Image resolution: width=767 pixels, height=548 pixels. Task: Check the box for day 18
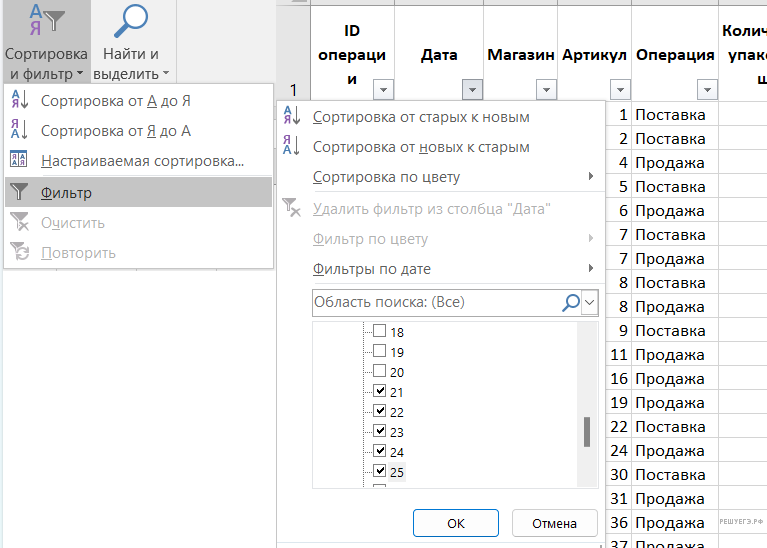[x=379, y=332]
